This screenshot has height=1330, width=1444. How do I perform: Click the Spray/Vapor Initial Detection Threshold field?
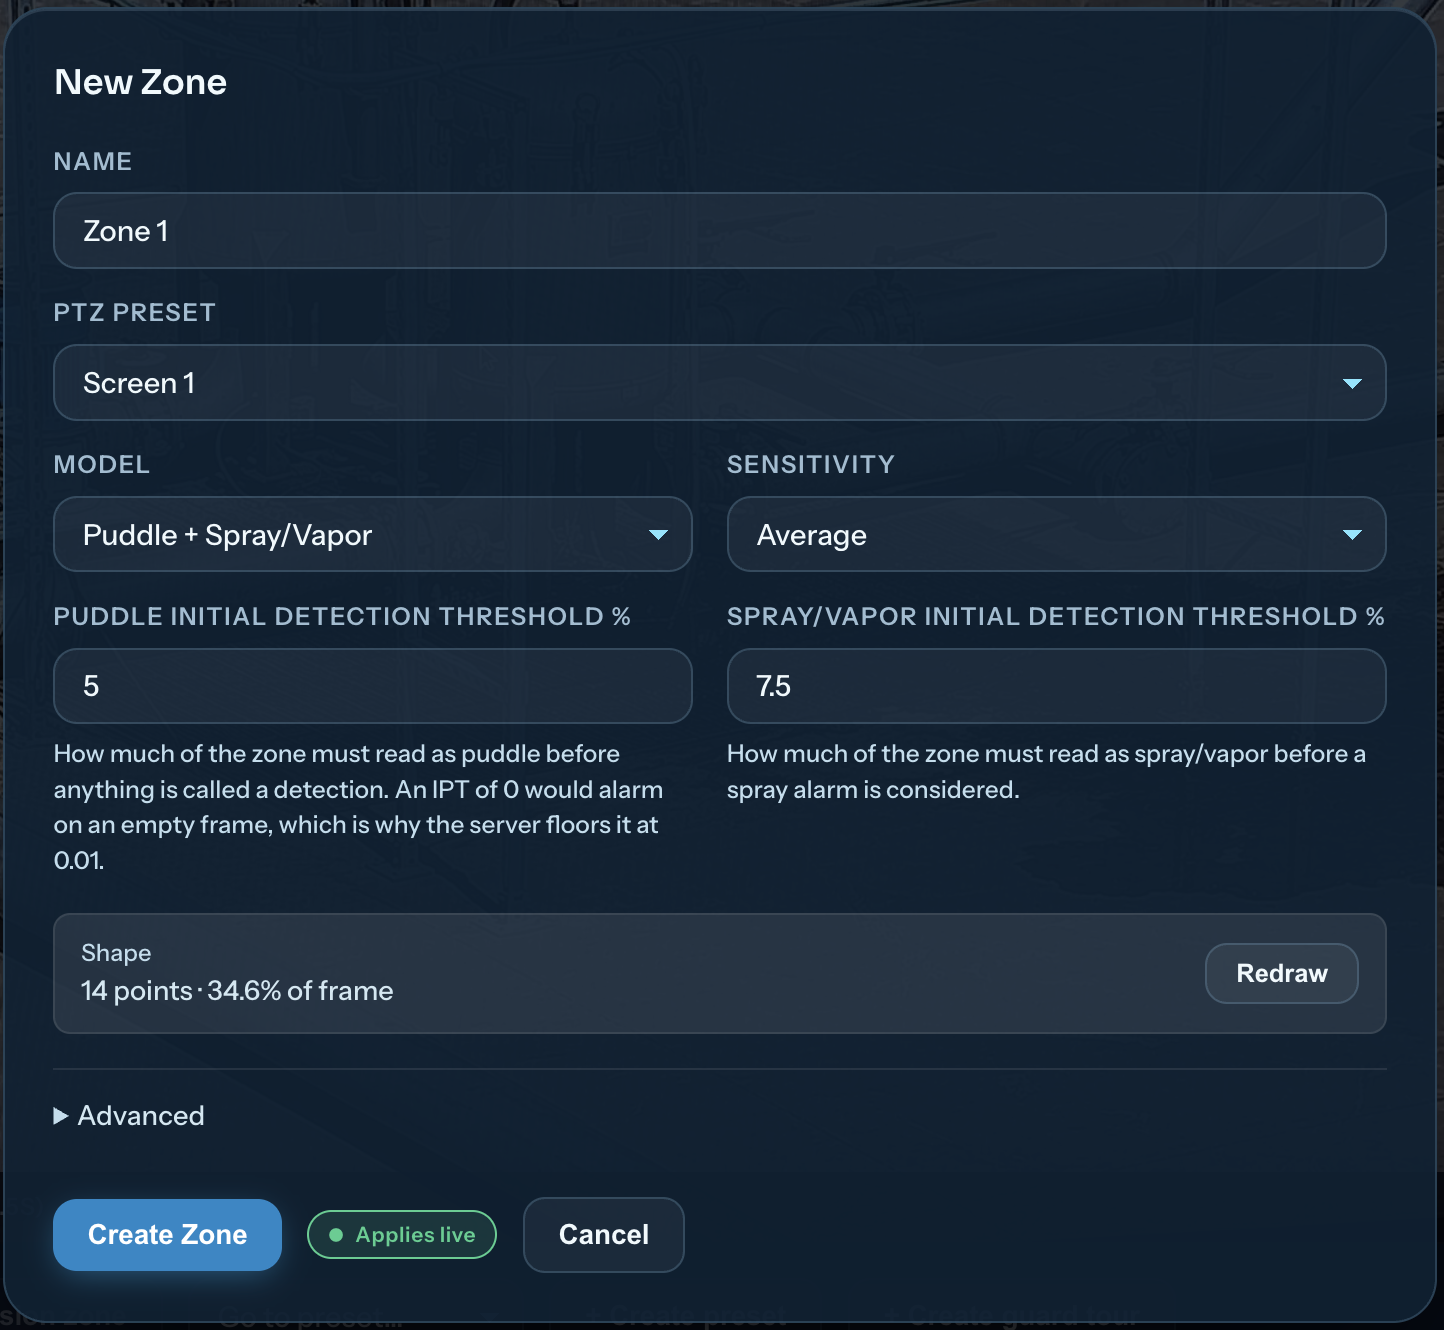pos(1056,686)
